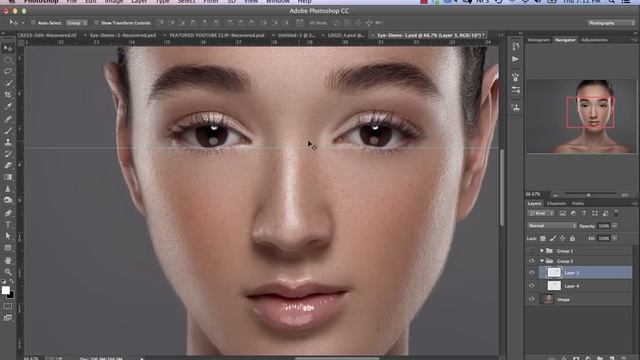Open the FEATURED YOUTUBE CLIP-Recovered.psd tab
Screen dimensions: 640x360
point(217,35)
